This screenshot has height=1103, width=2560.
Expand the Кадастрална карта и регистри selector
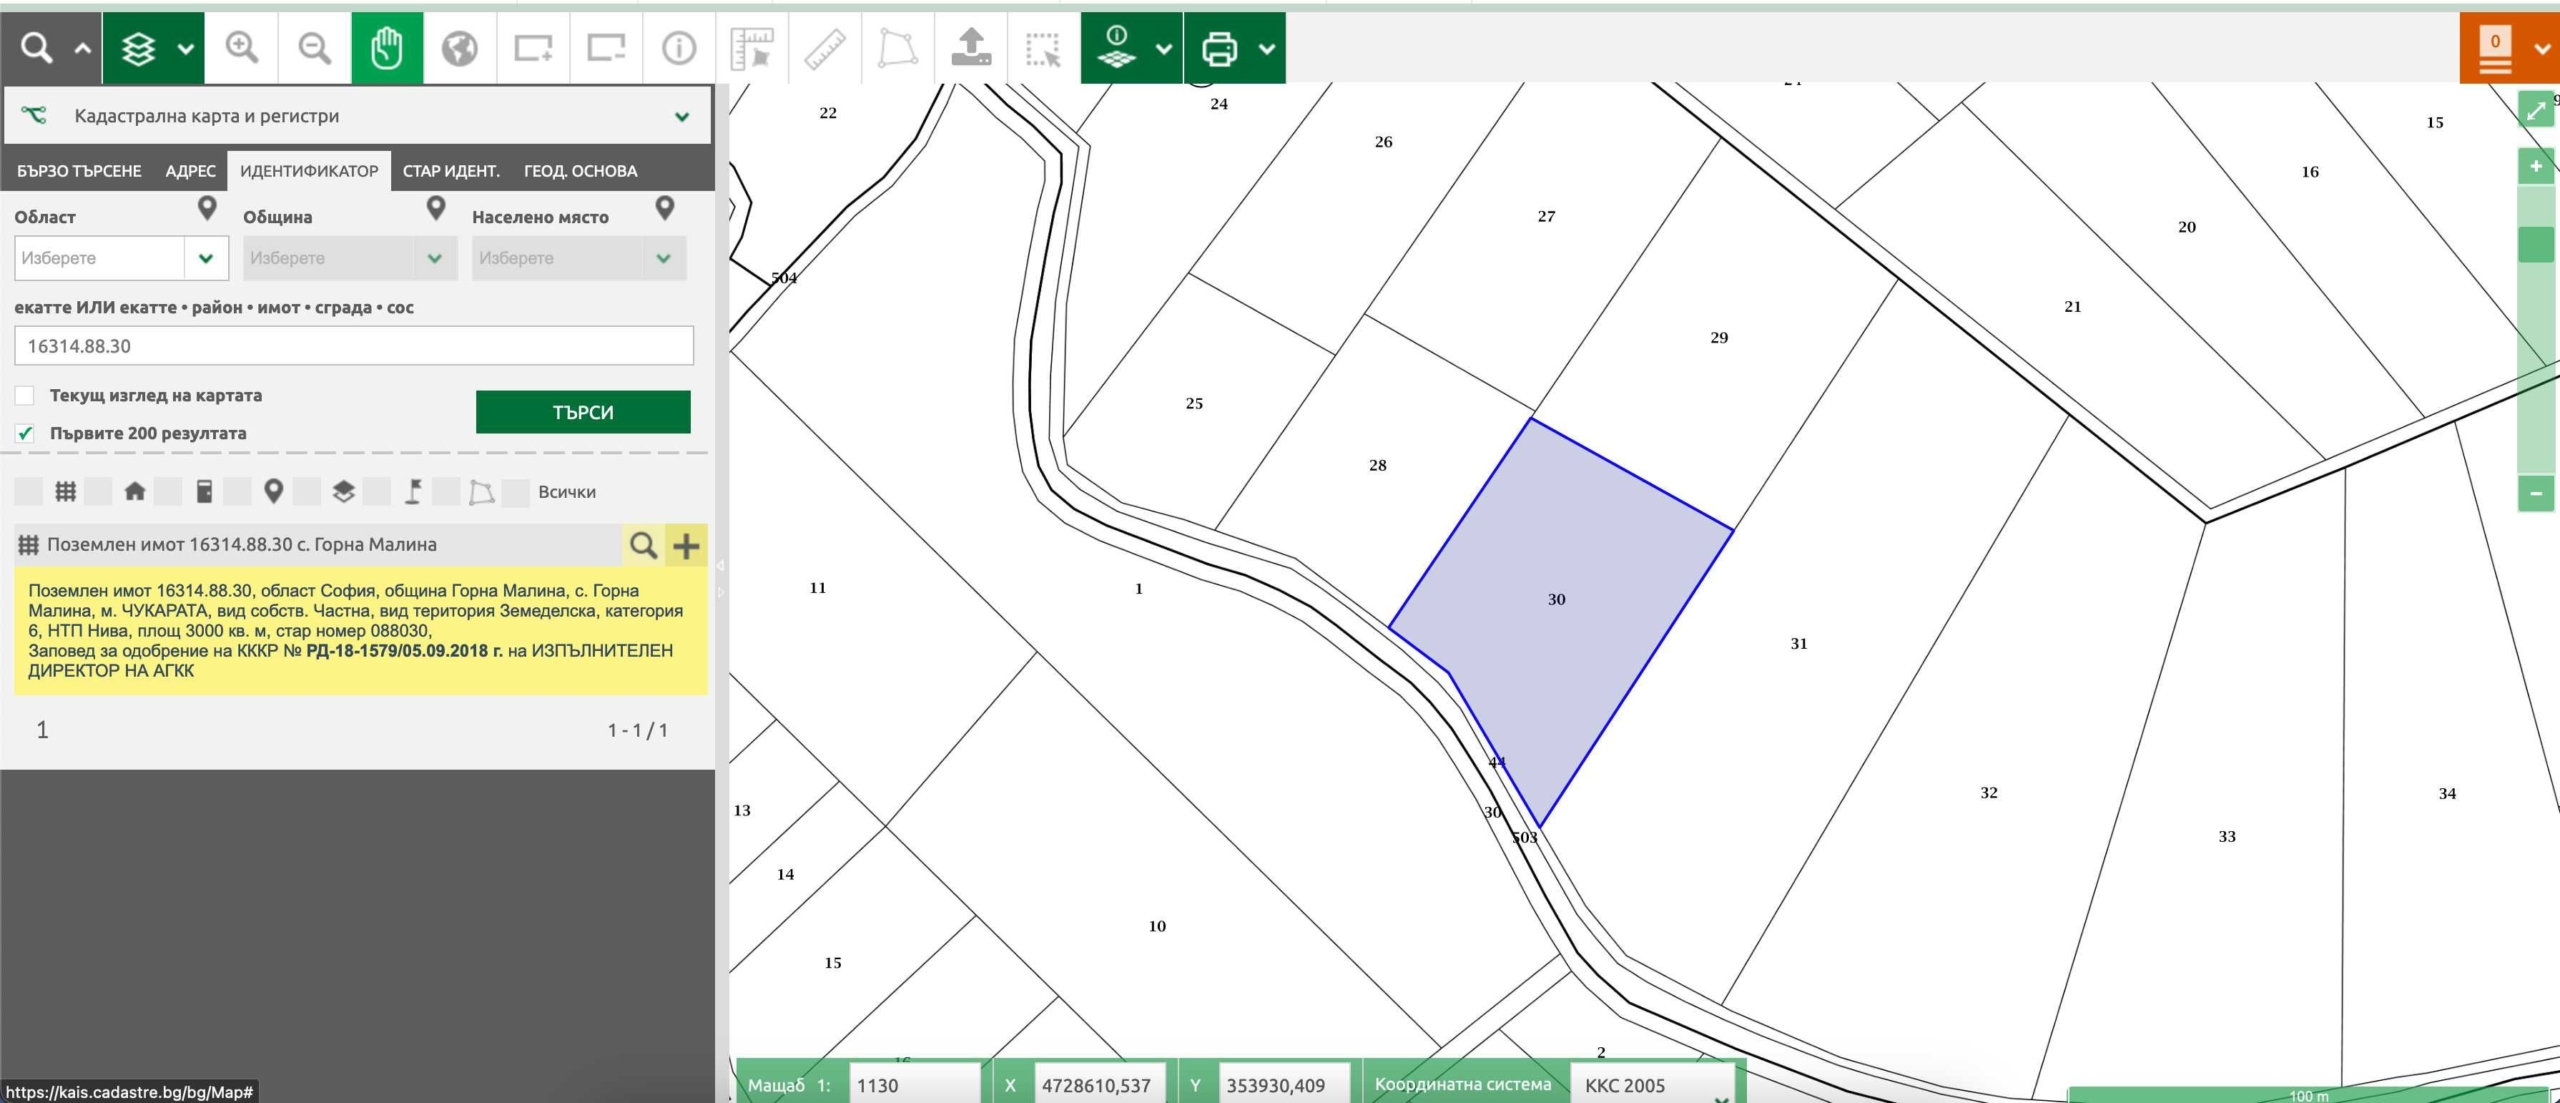(358, 116)
